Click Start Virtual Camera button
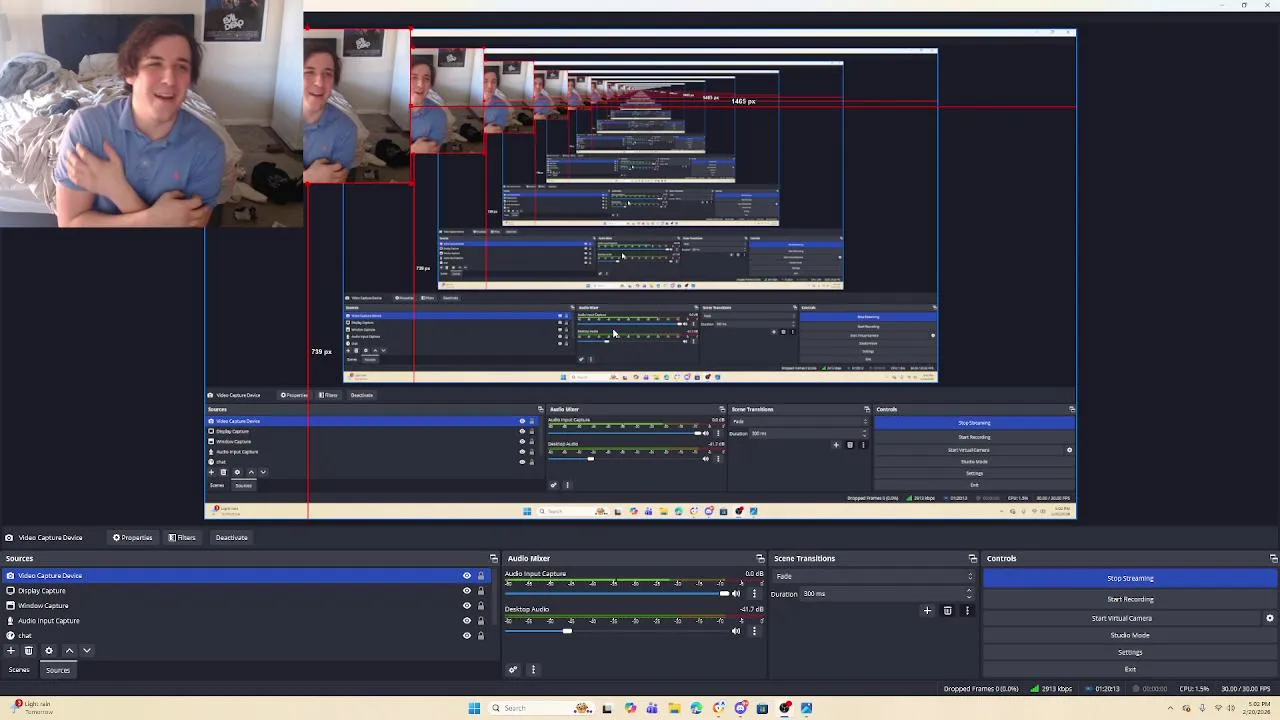Screen dimensions: 1280x720 pos(1121,618)
